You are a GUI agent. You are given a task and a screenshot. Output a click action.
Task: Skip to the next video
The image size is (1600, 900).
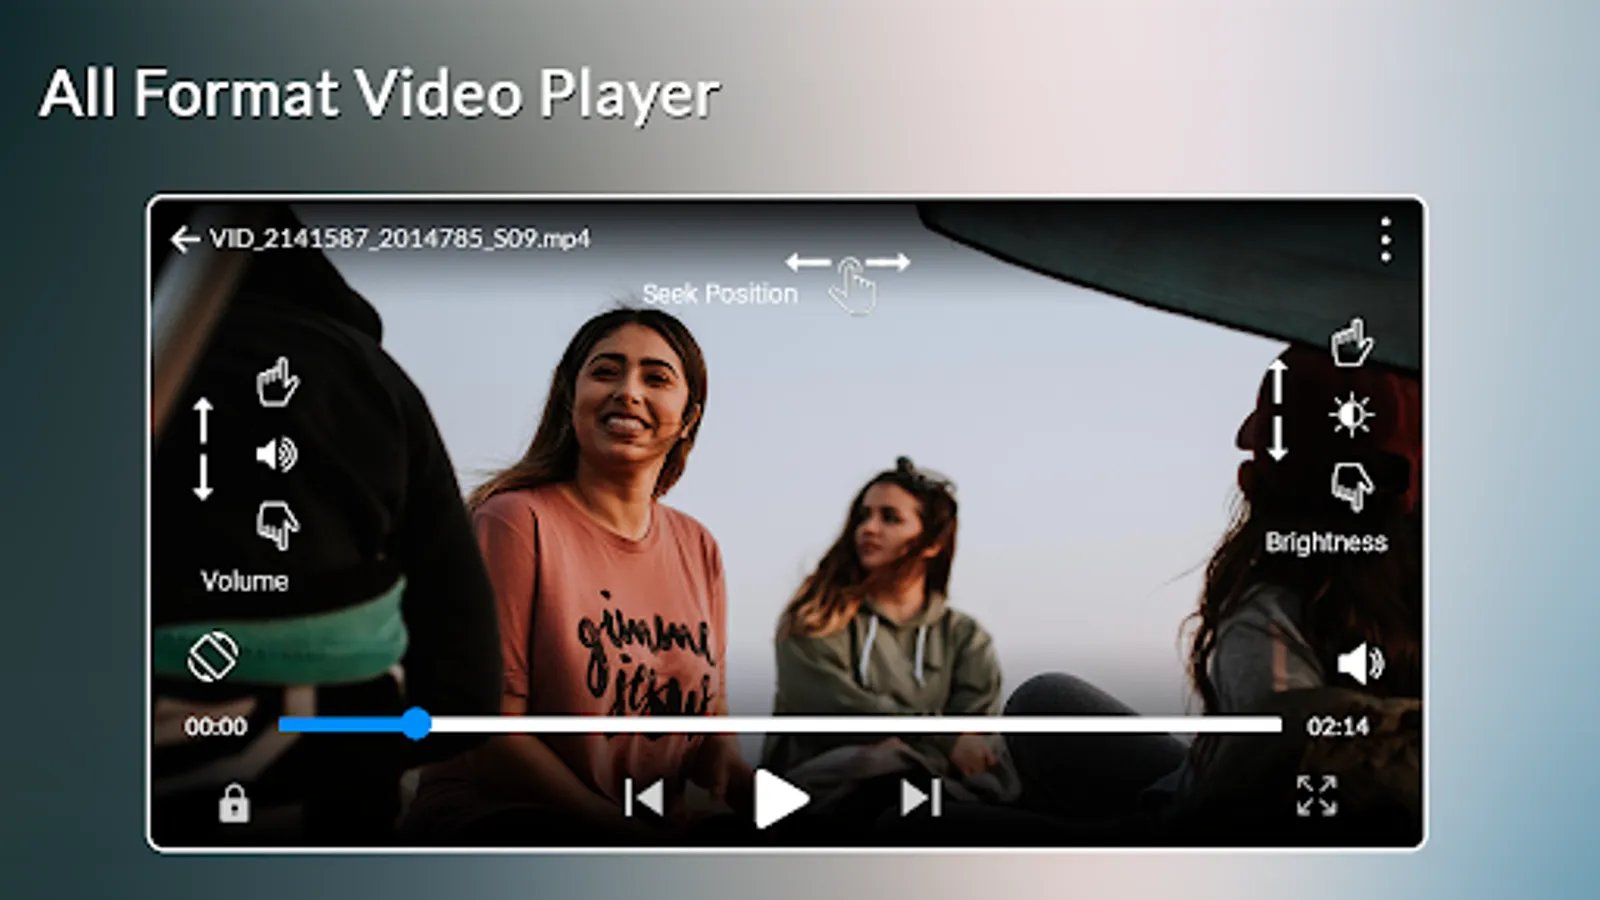(x=920, y=797)
